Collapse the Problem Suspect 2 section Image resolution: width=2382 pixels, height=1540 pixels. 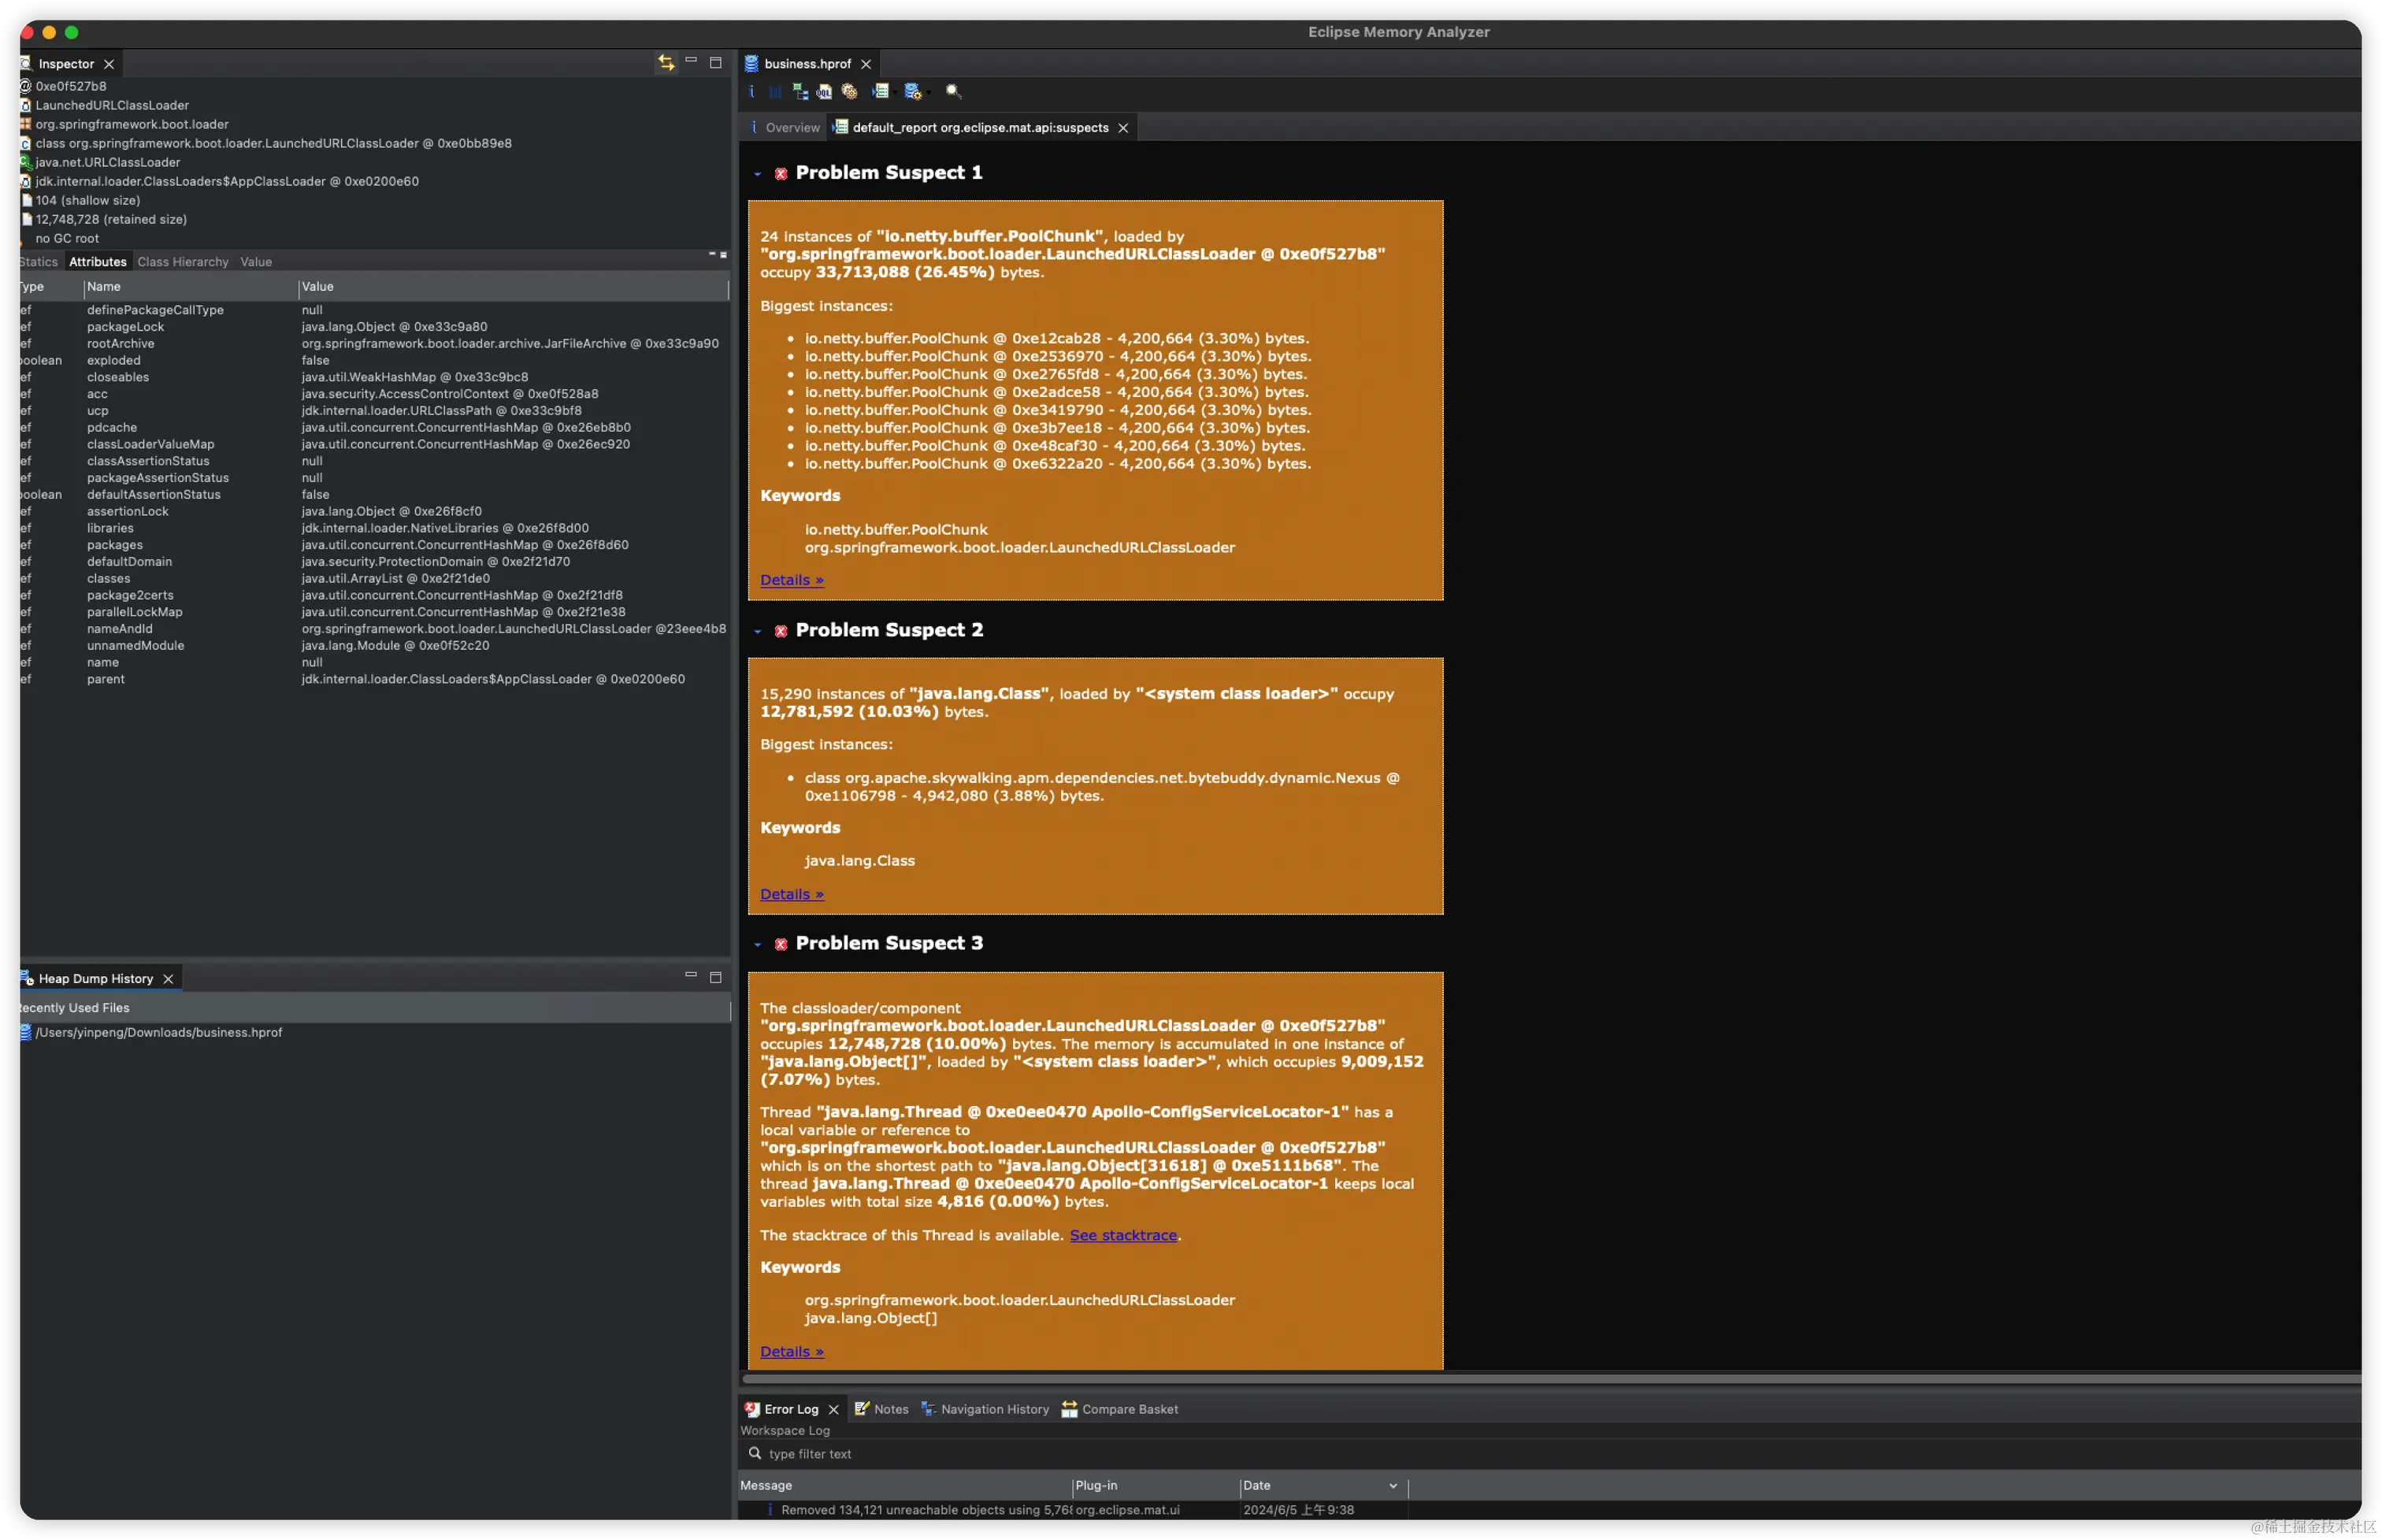[758, 631]
